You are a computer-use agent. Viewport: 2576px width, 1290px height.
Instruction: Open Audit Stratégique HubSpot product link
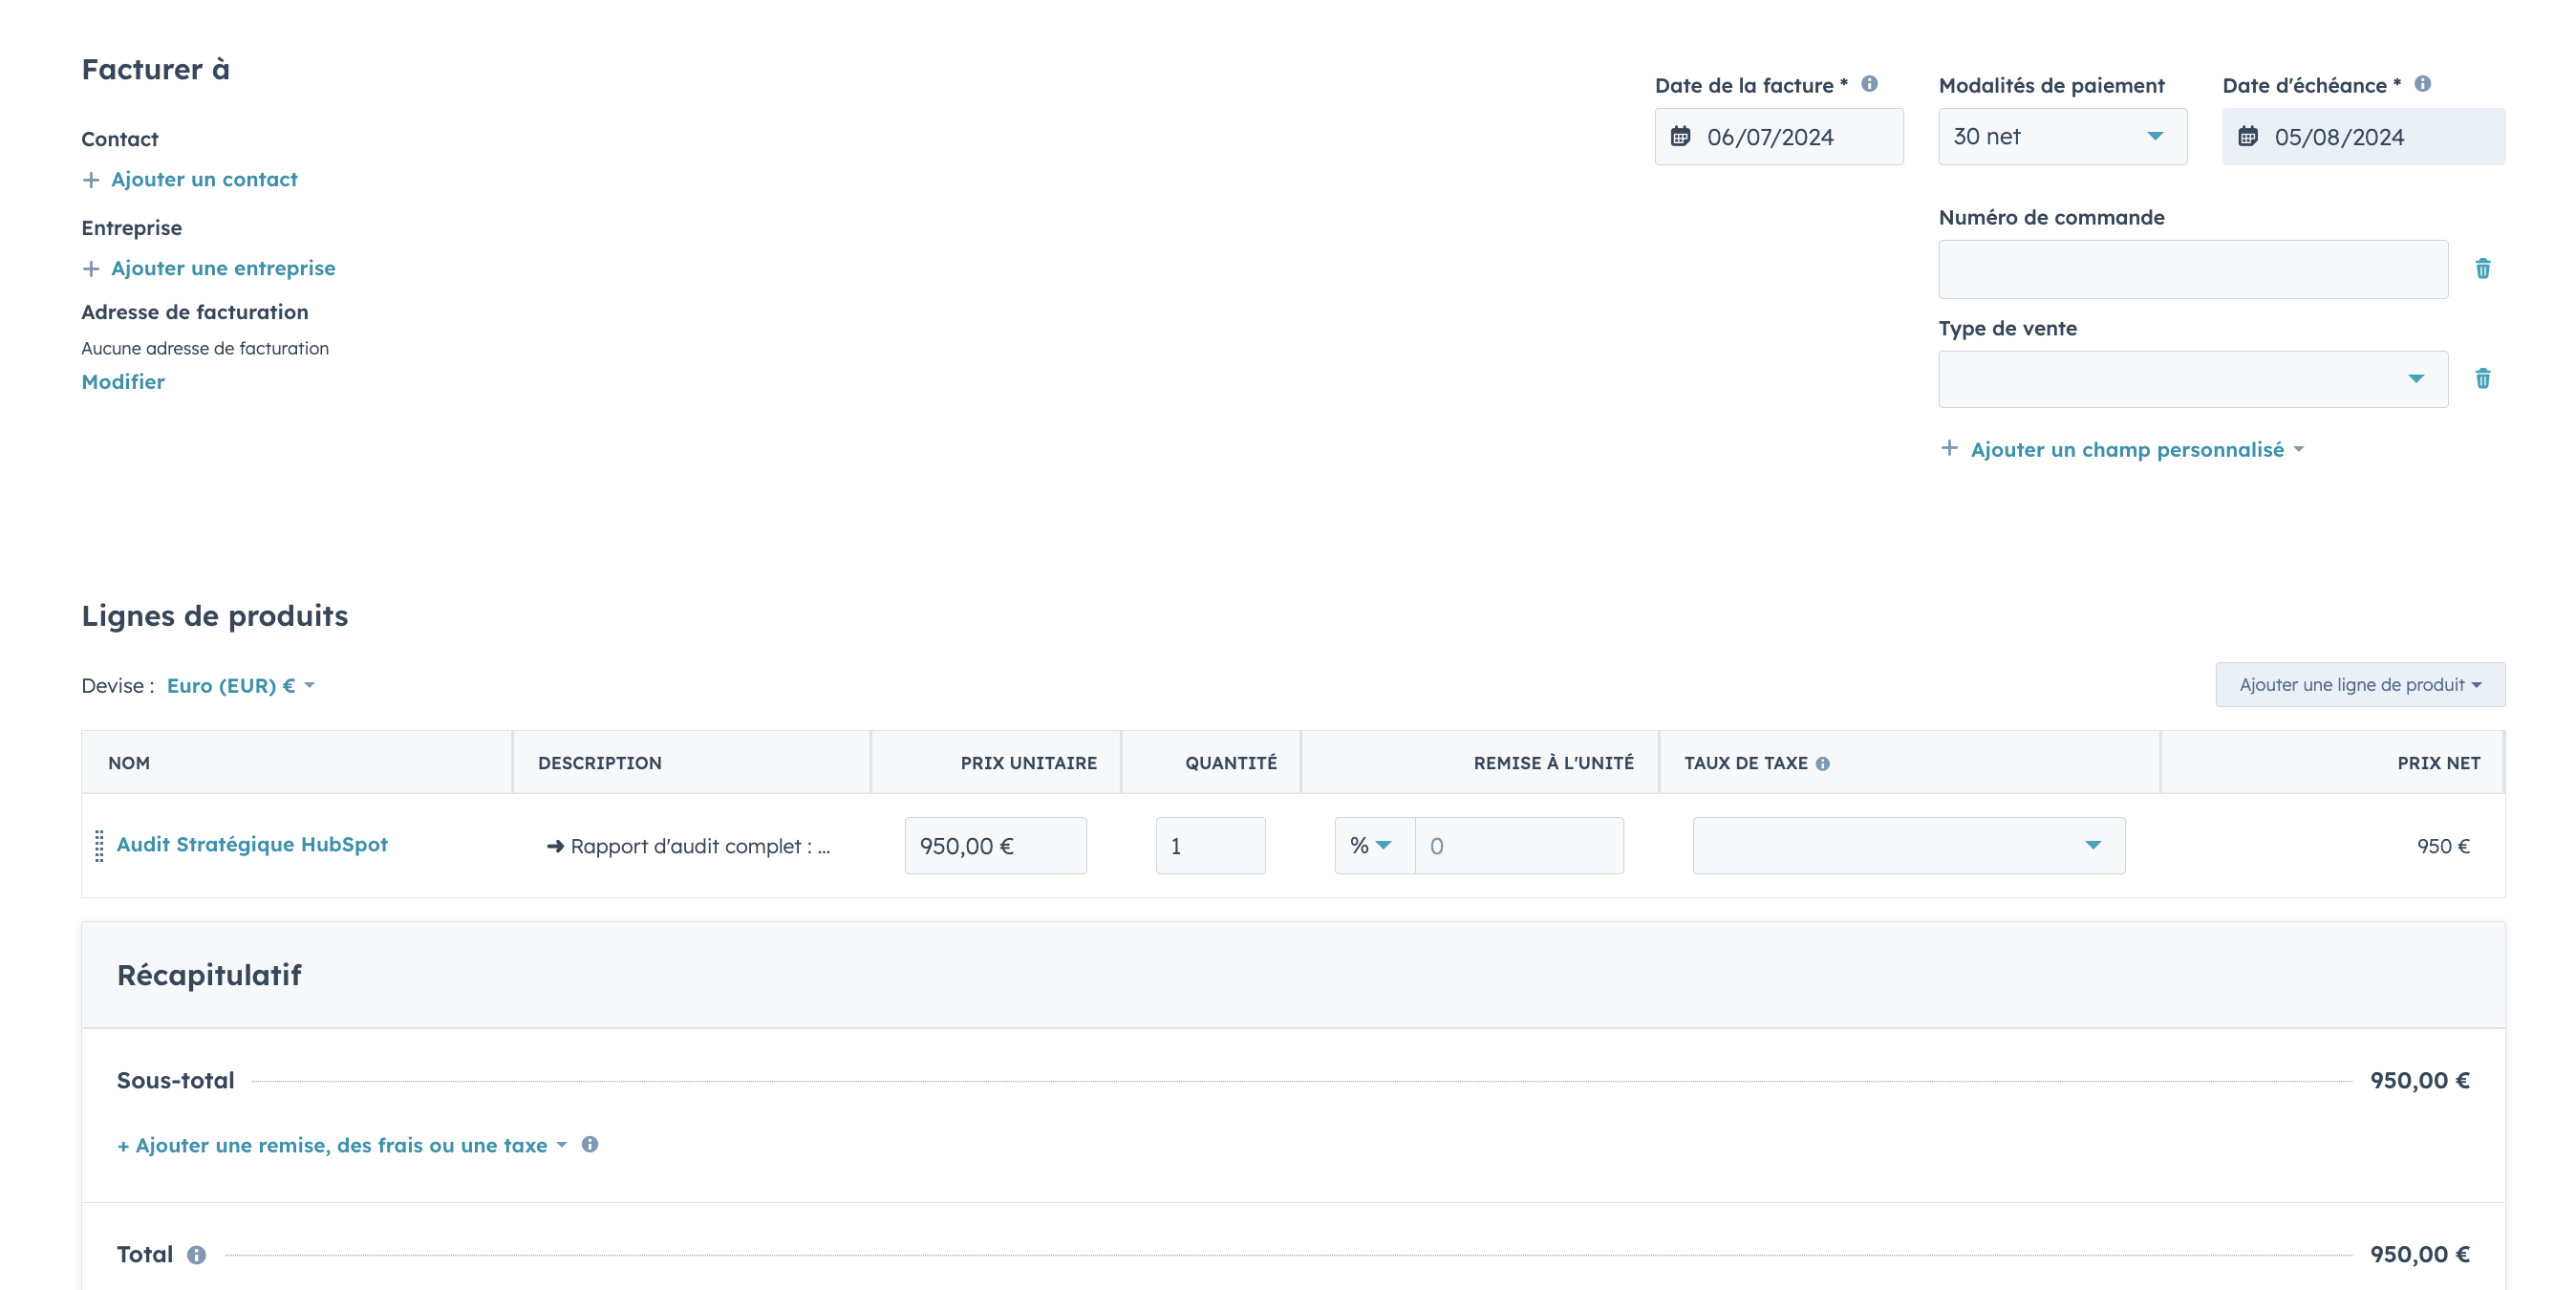pyautogui.click(x=252, y=845)
